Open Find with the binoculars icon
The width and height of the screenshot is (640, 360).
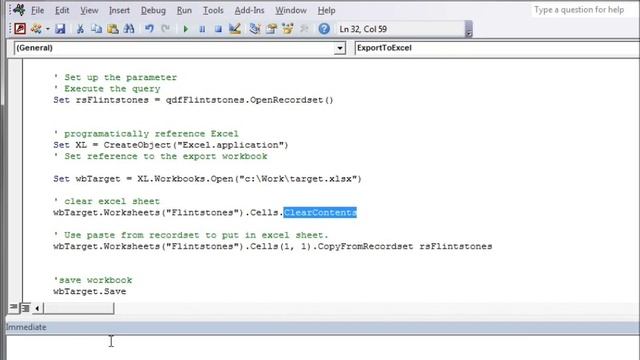click(x=129, y=29)
